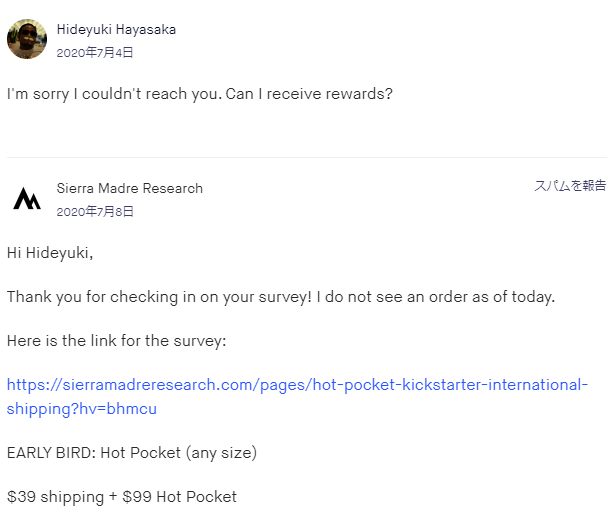
Task: Click the Sierra Madre Research mountain logo
Action: [27, 199]
